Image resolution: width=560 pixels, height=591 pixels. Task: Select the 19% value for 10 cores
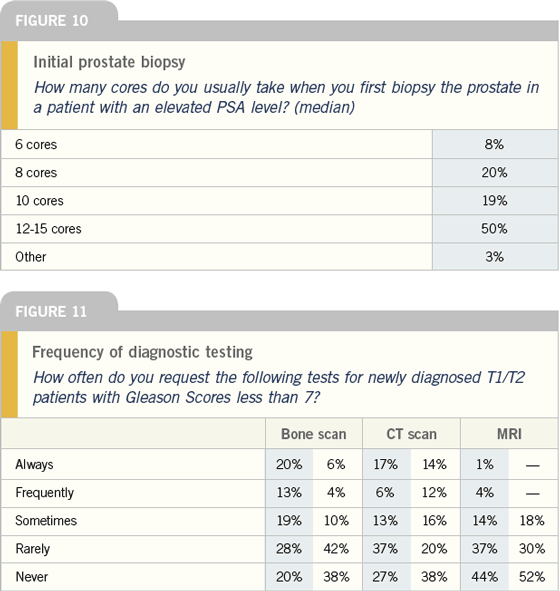tap(494, 201)
